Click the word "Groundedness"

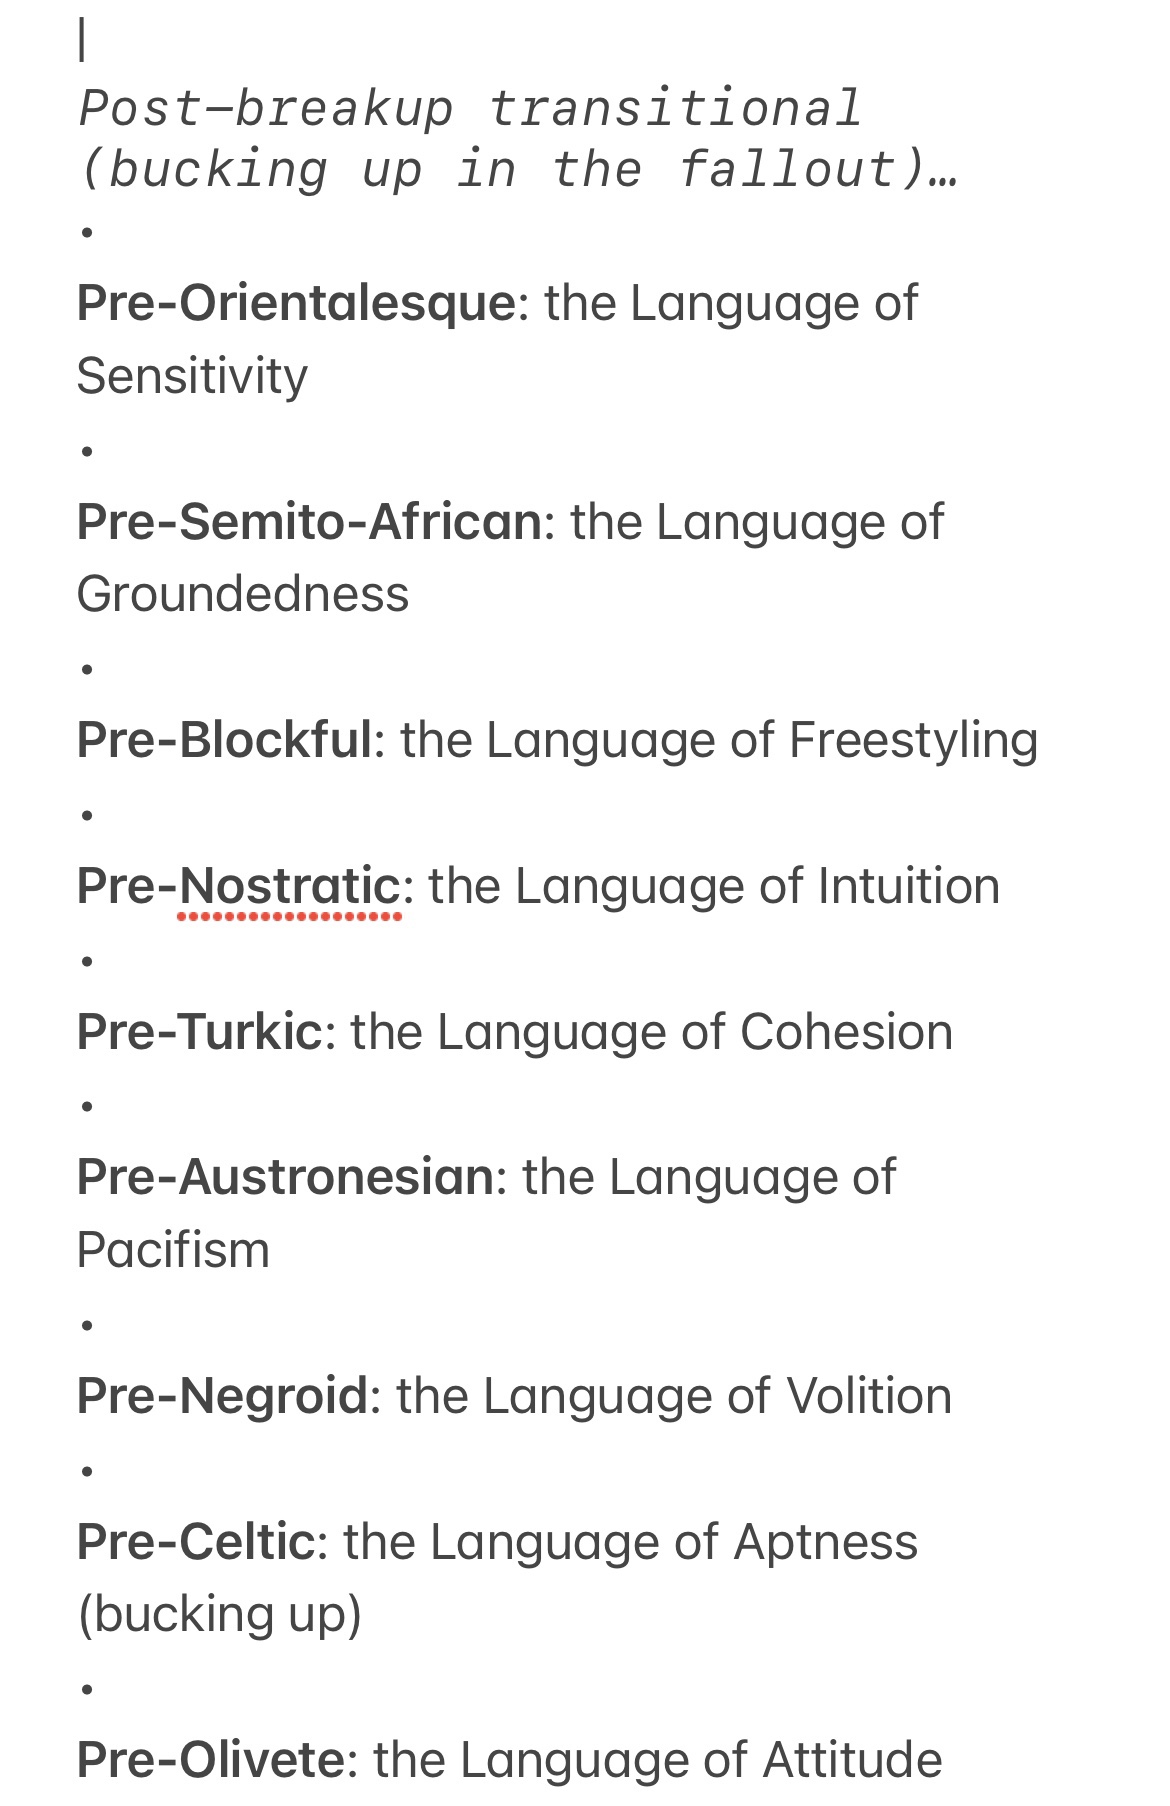(x=243, y=594)
